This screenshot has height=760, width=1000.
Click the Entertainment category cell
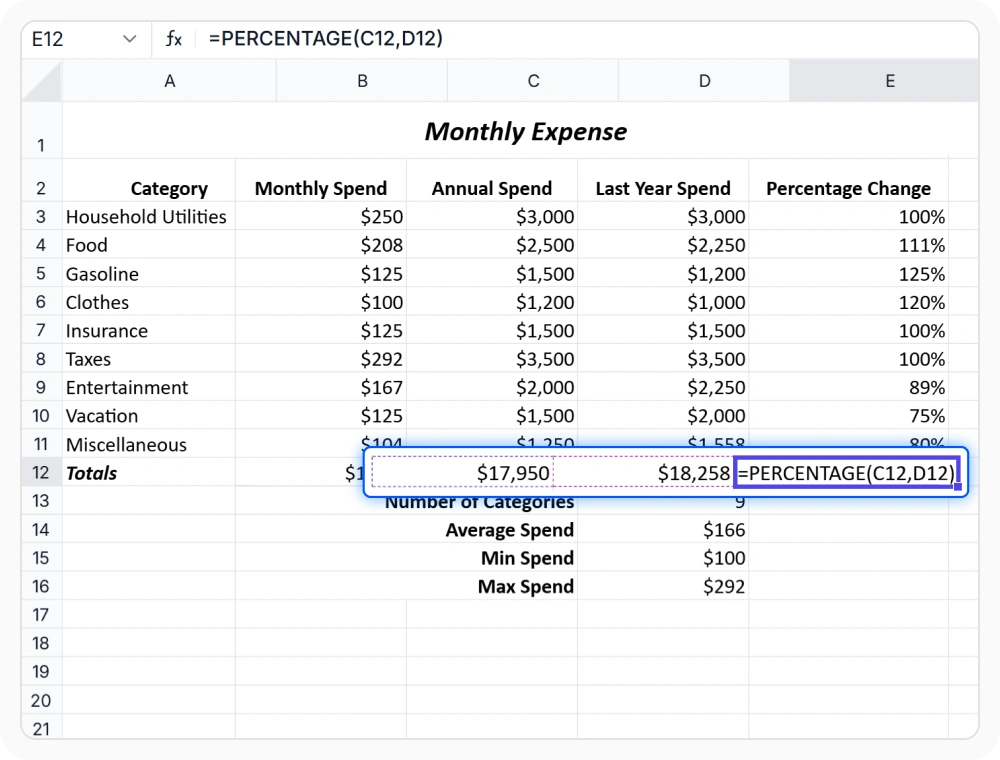(x=149, y=387)
